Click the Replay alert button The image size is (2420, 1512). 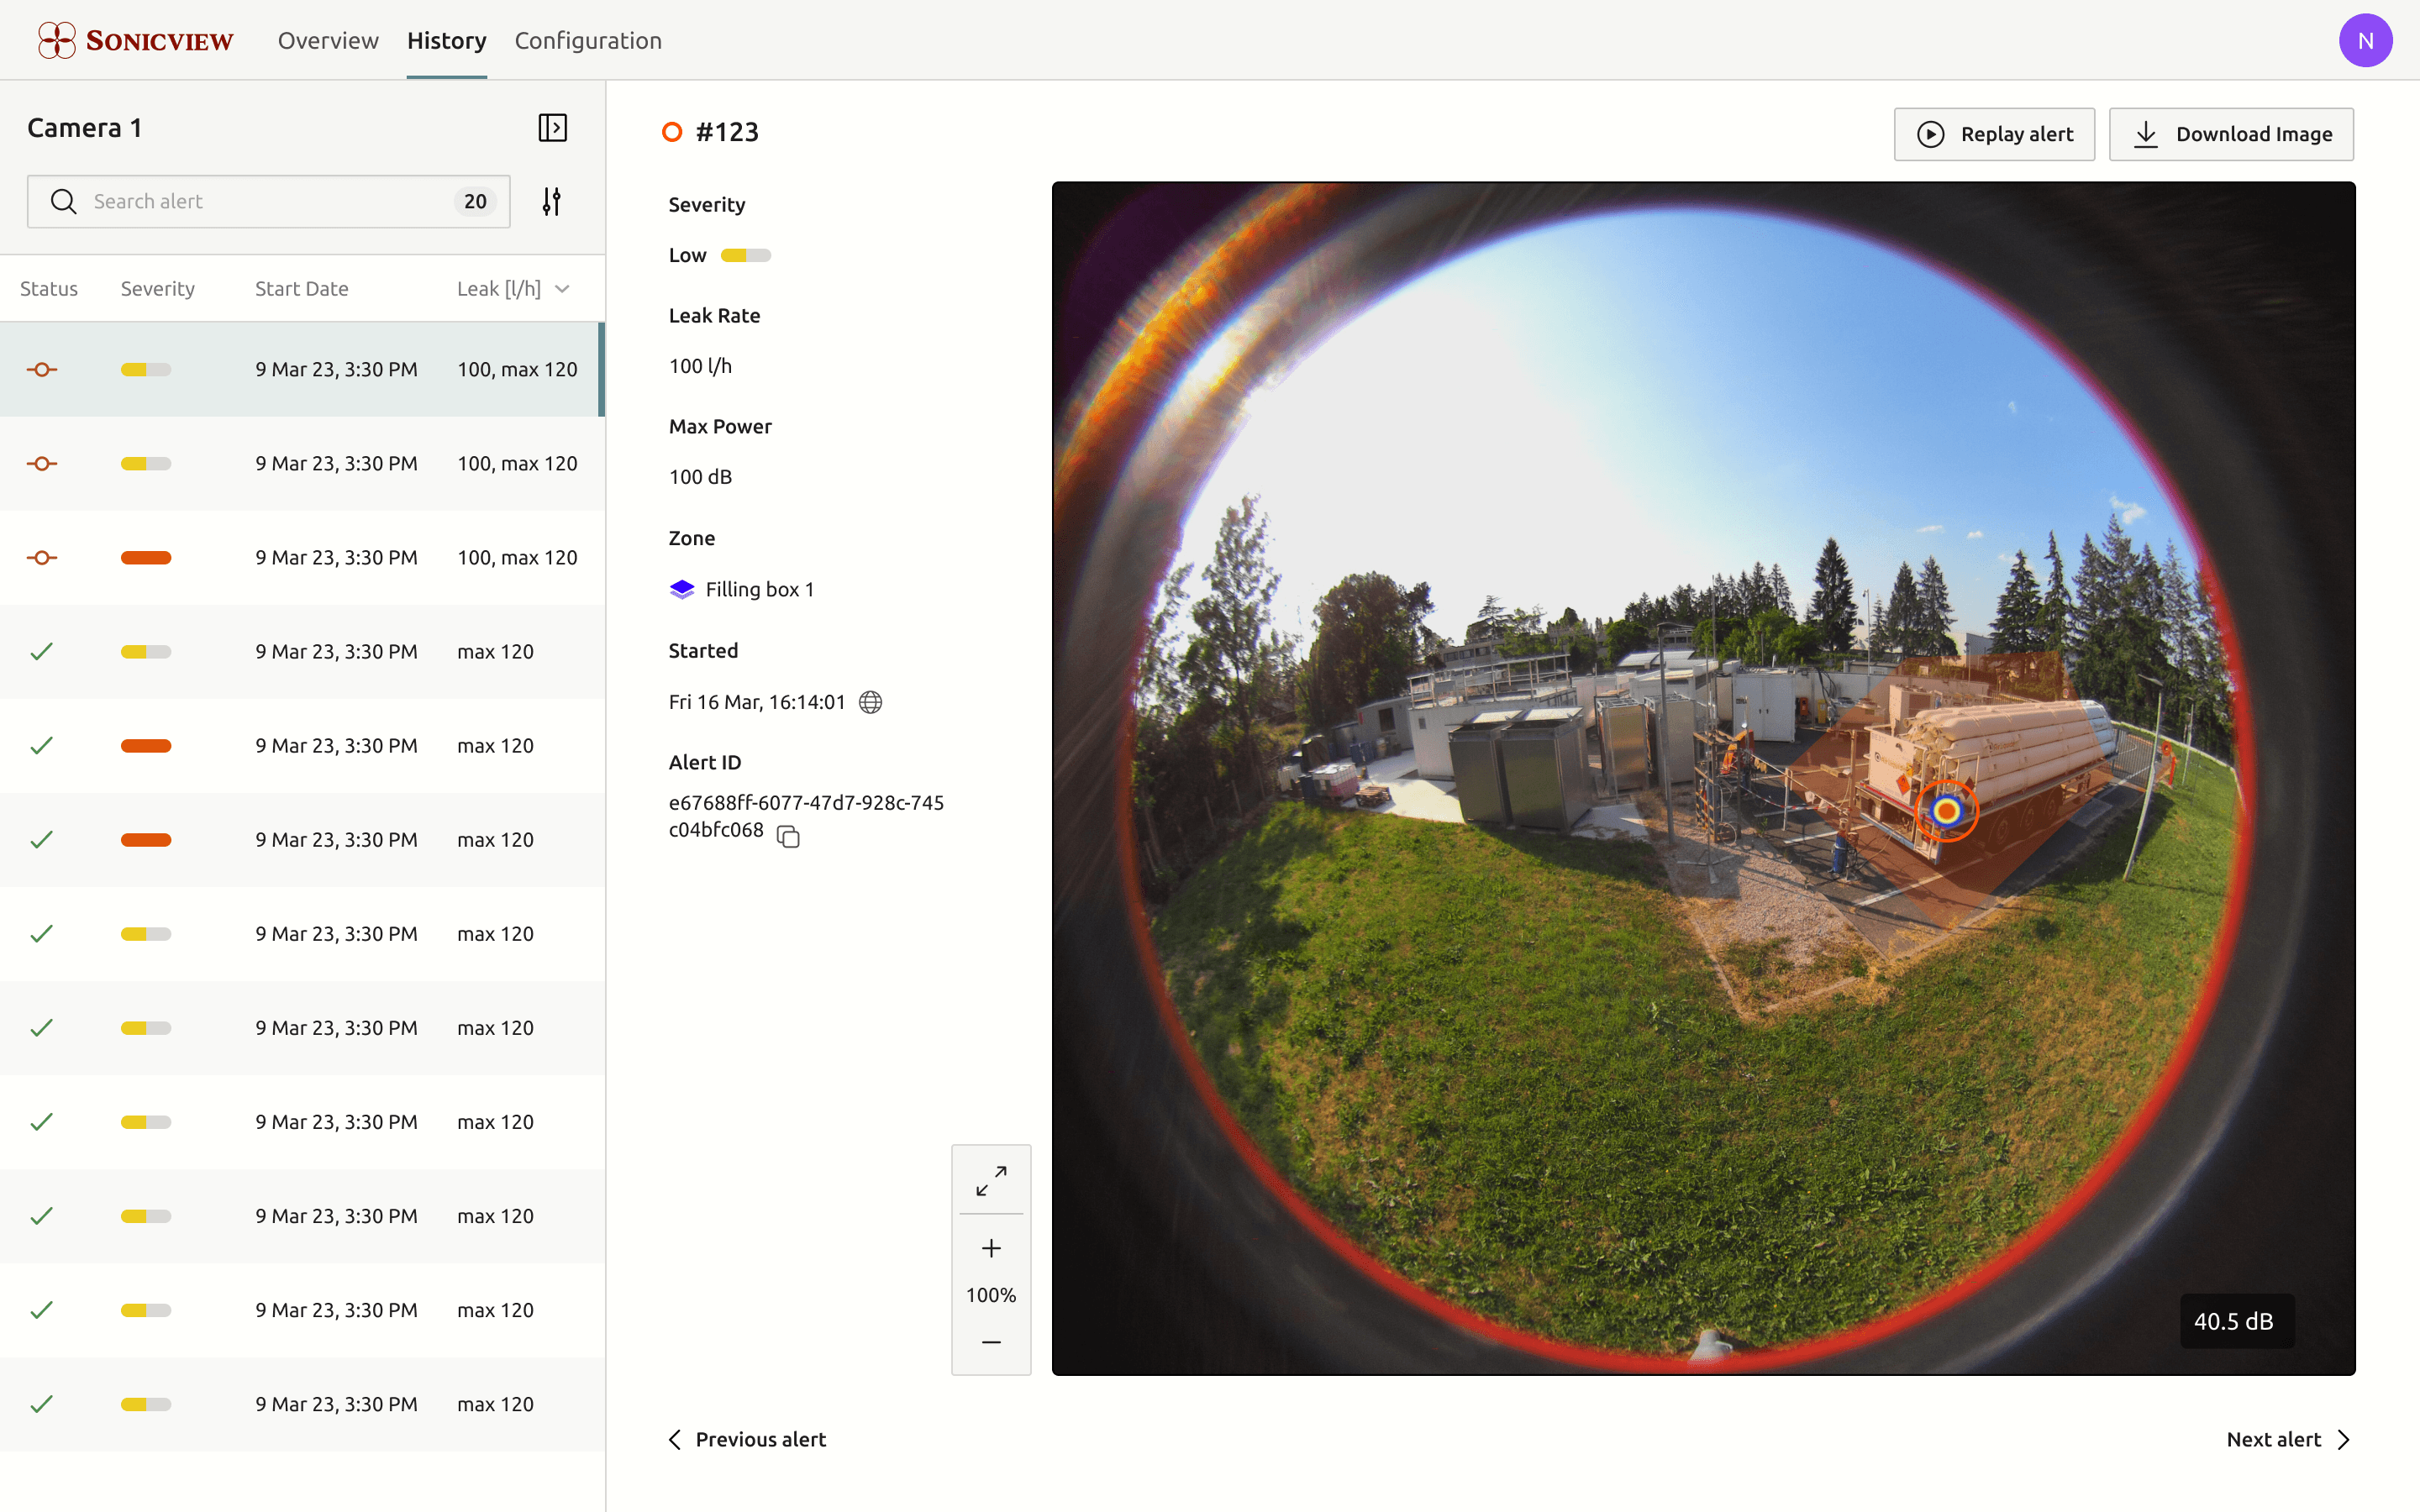pos(1993,134)
